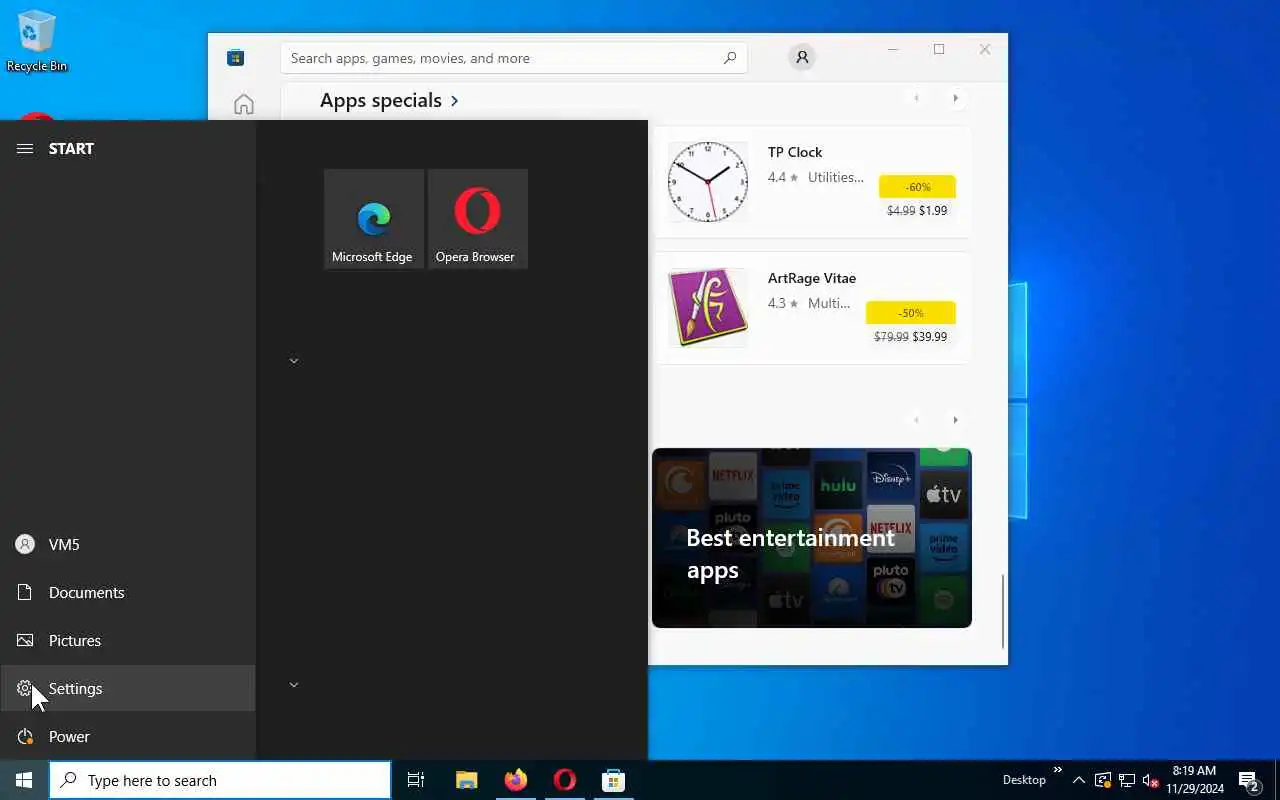Open Documents from Start menu
The height and width of the screenshot is (800, 1280).
coord(128,592)
